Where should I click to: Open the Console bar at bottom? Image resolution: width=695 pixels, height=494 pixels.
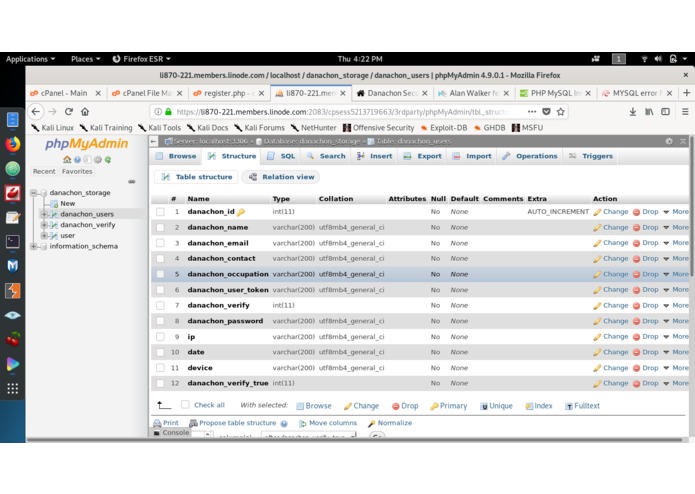tap(171, 432)
